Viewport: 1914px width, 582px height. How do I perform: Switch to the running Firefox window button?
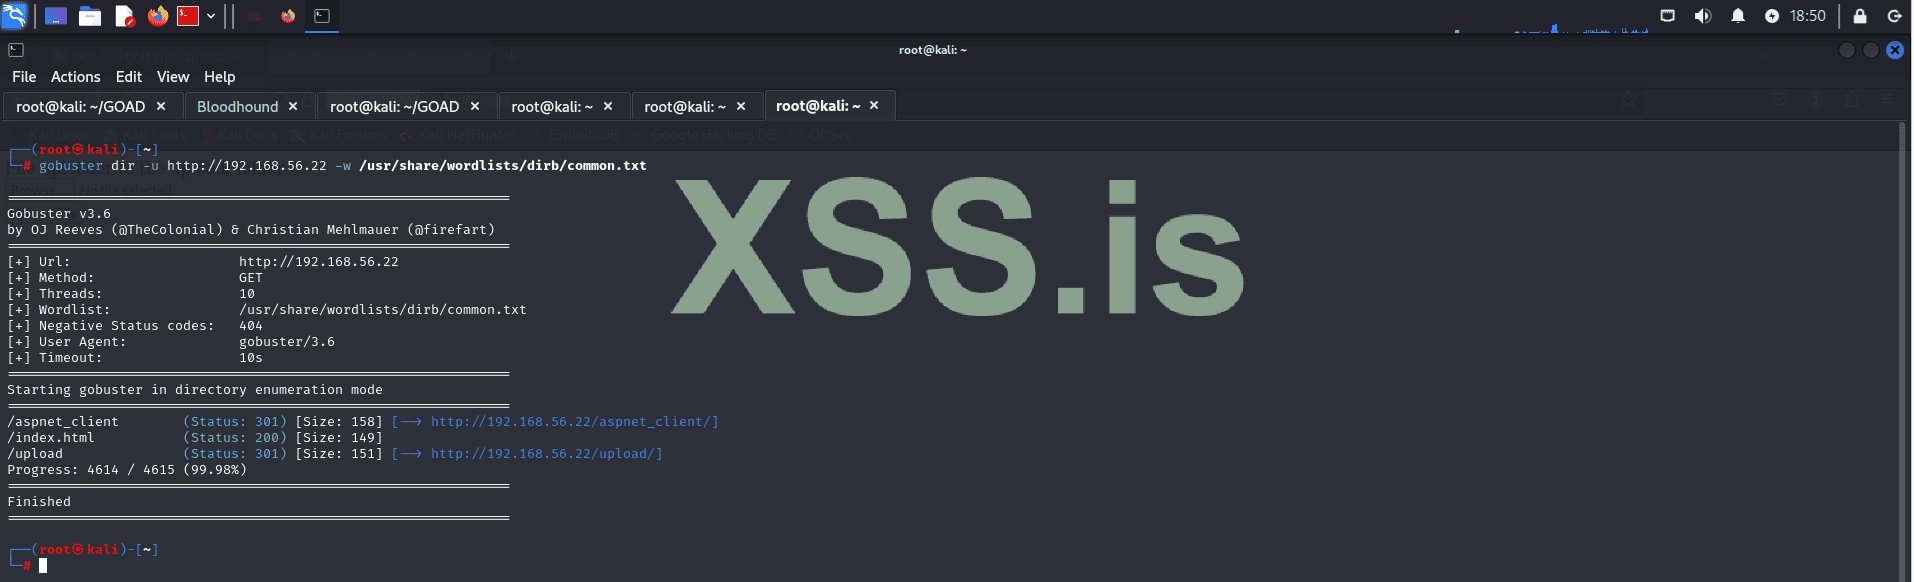click(x=288, y=16)
